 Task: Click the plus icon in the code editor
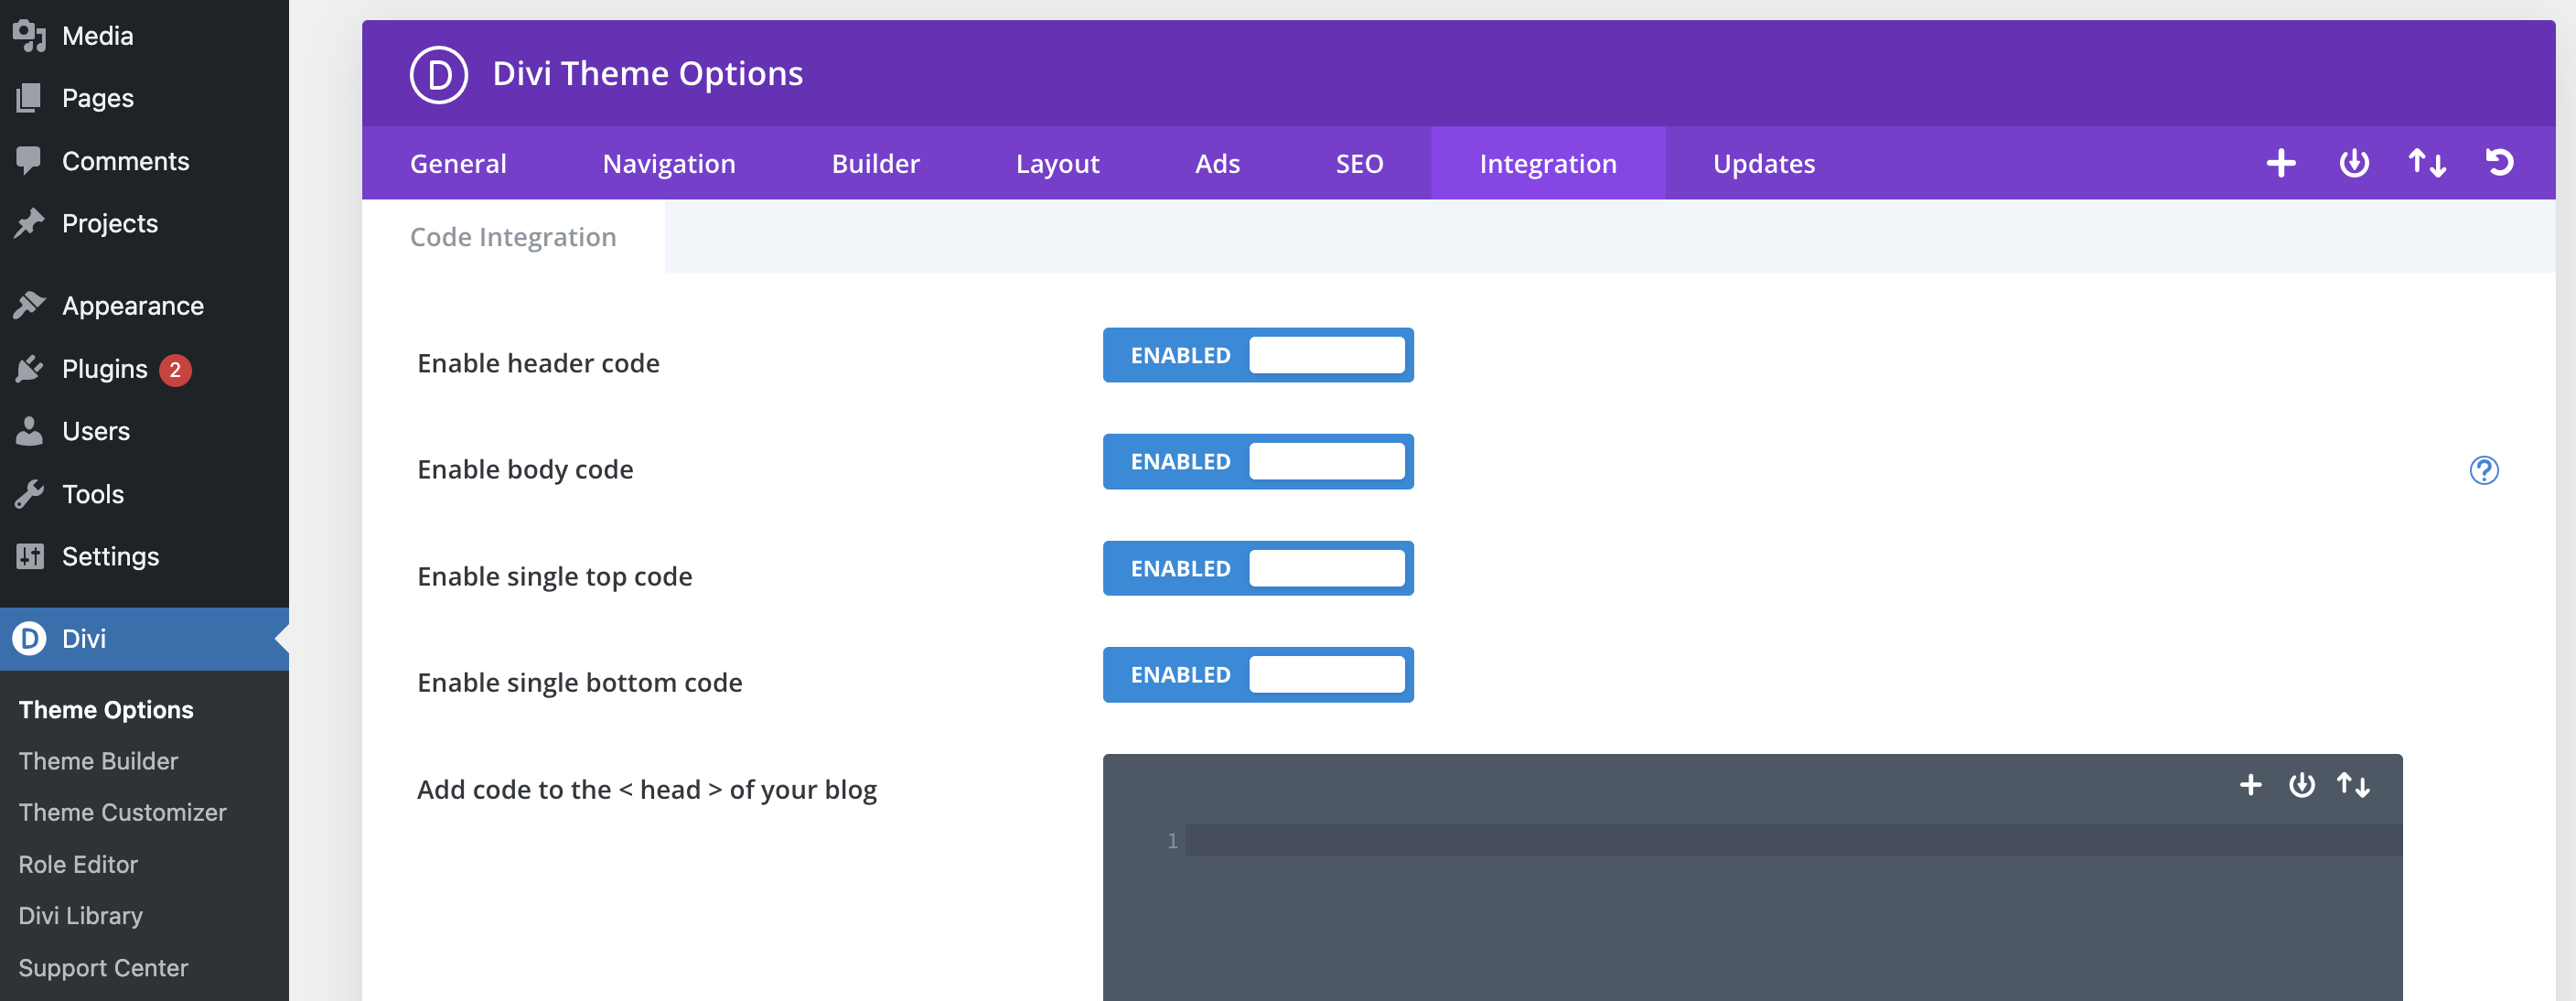click(x=2250, y=785)
